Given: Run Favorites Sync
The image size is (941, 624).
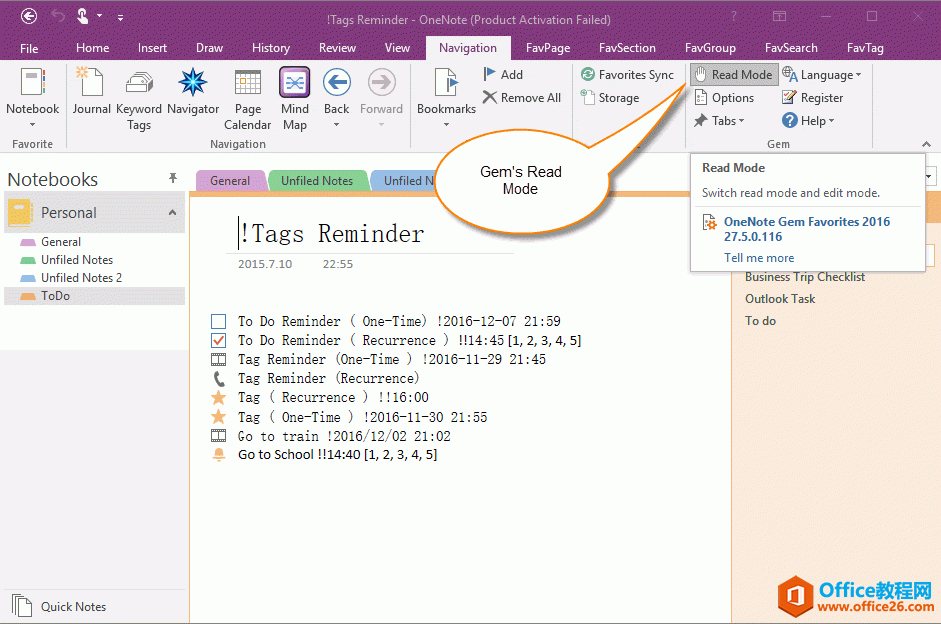Looking at the screenshot, I should pyautogui.click(x=628, y=74).
